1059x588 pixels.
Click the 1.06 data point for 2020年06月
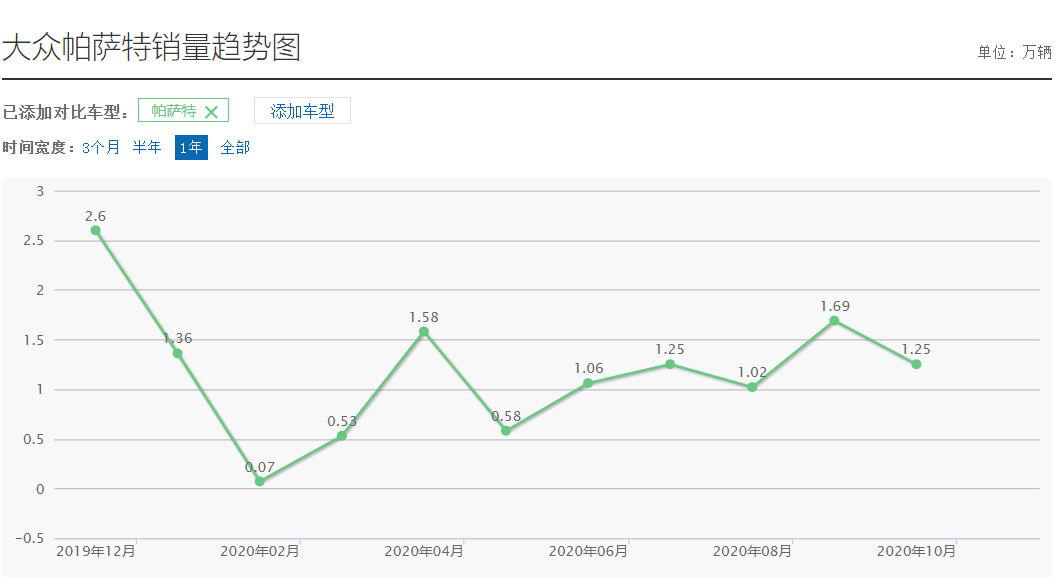coord(588,383)
